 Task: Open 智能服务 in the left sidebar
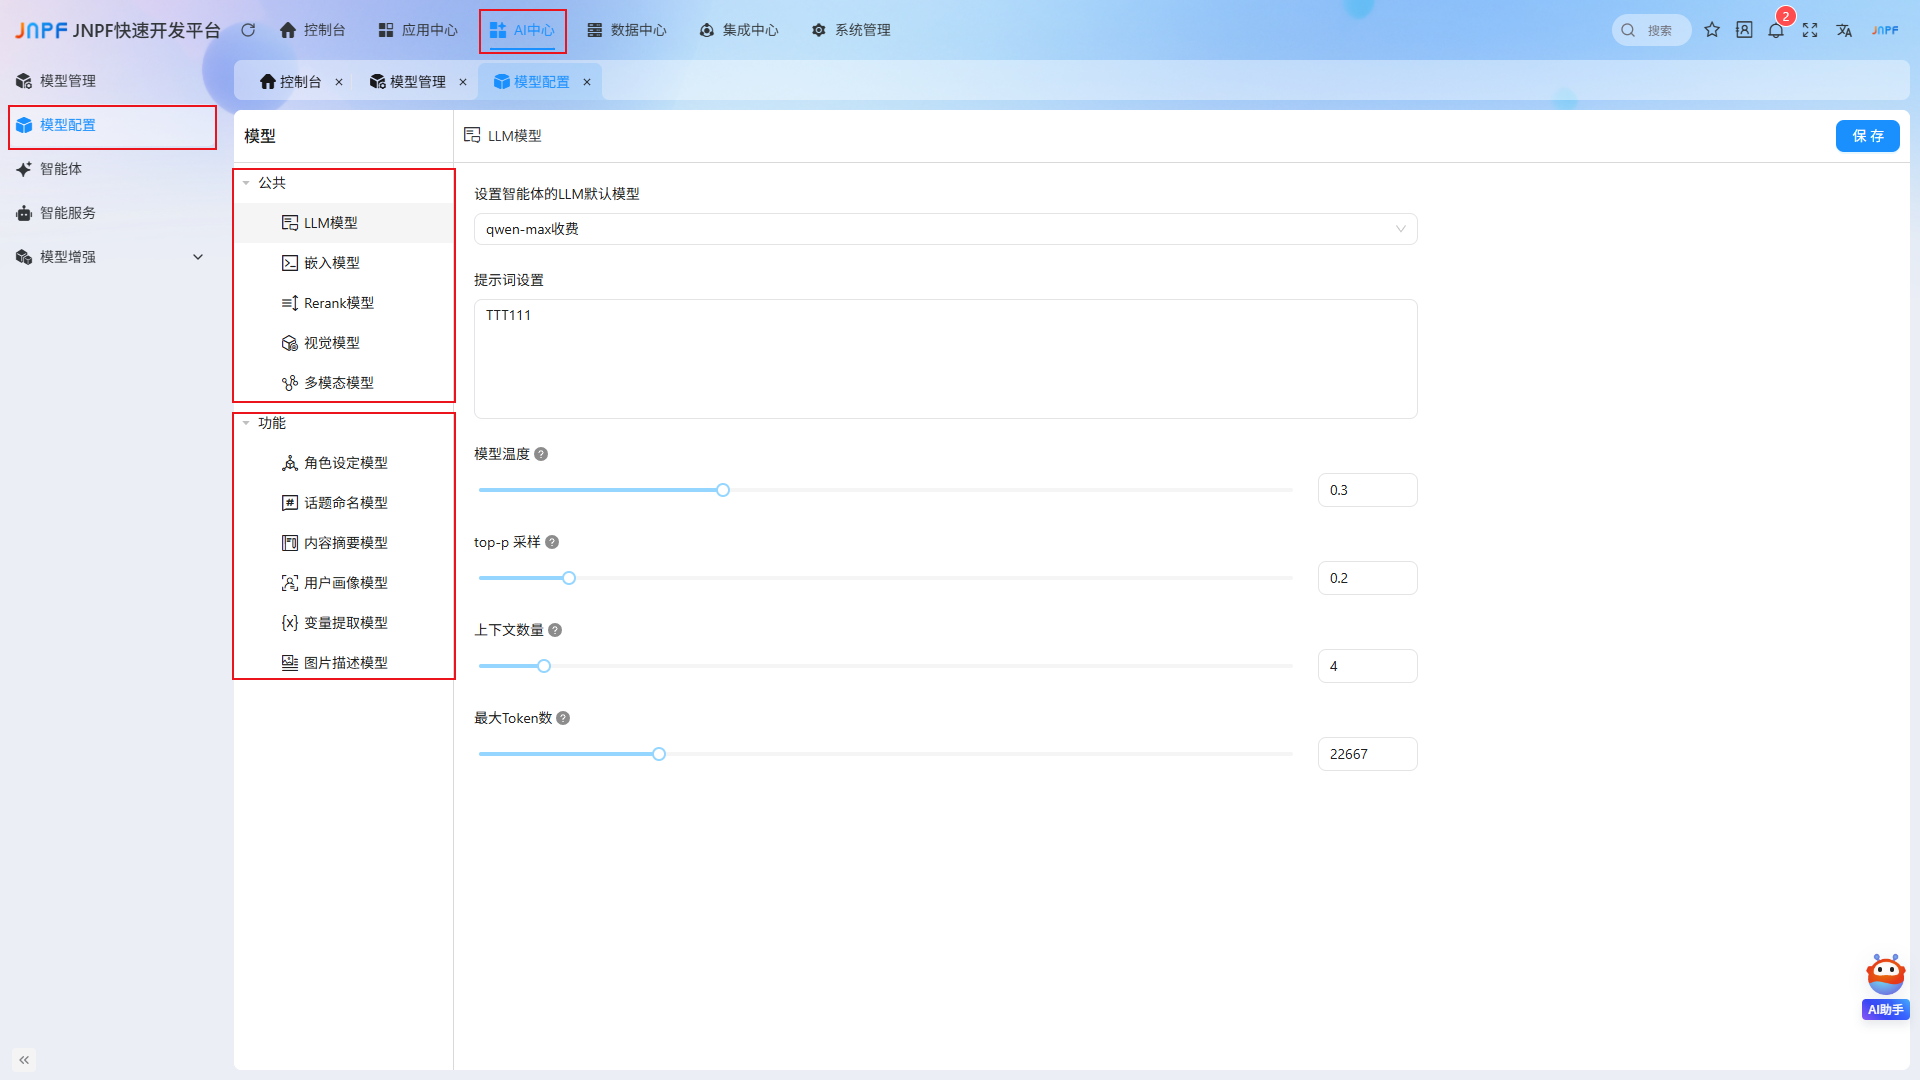[112, 213]
